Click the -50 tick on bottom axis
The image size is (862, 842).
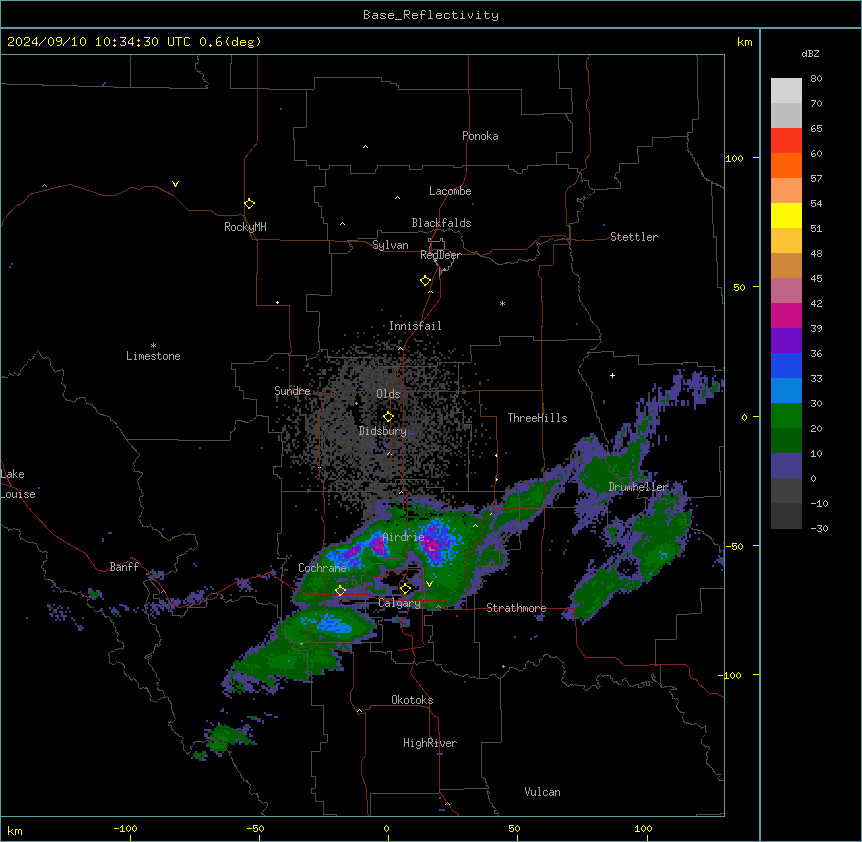[255, 828]
